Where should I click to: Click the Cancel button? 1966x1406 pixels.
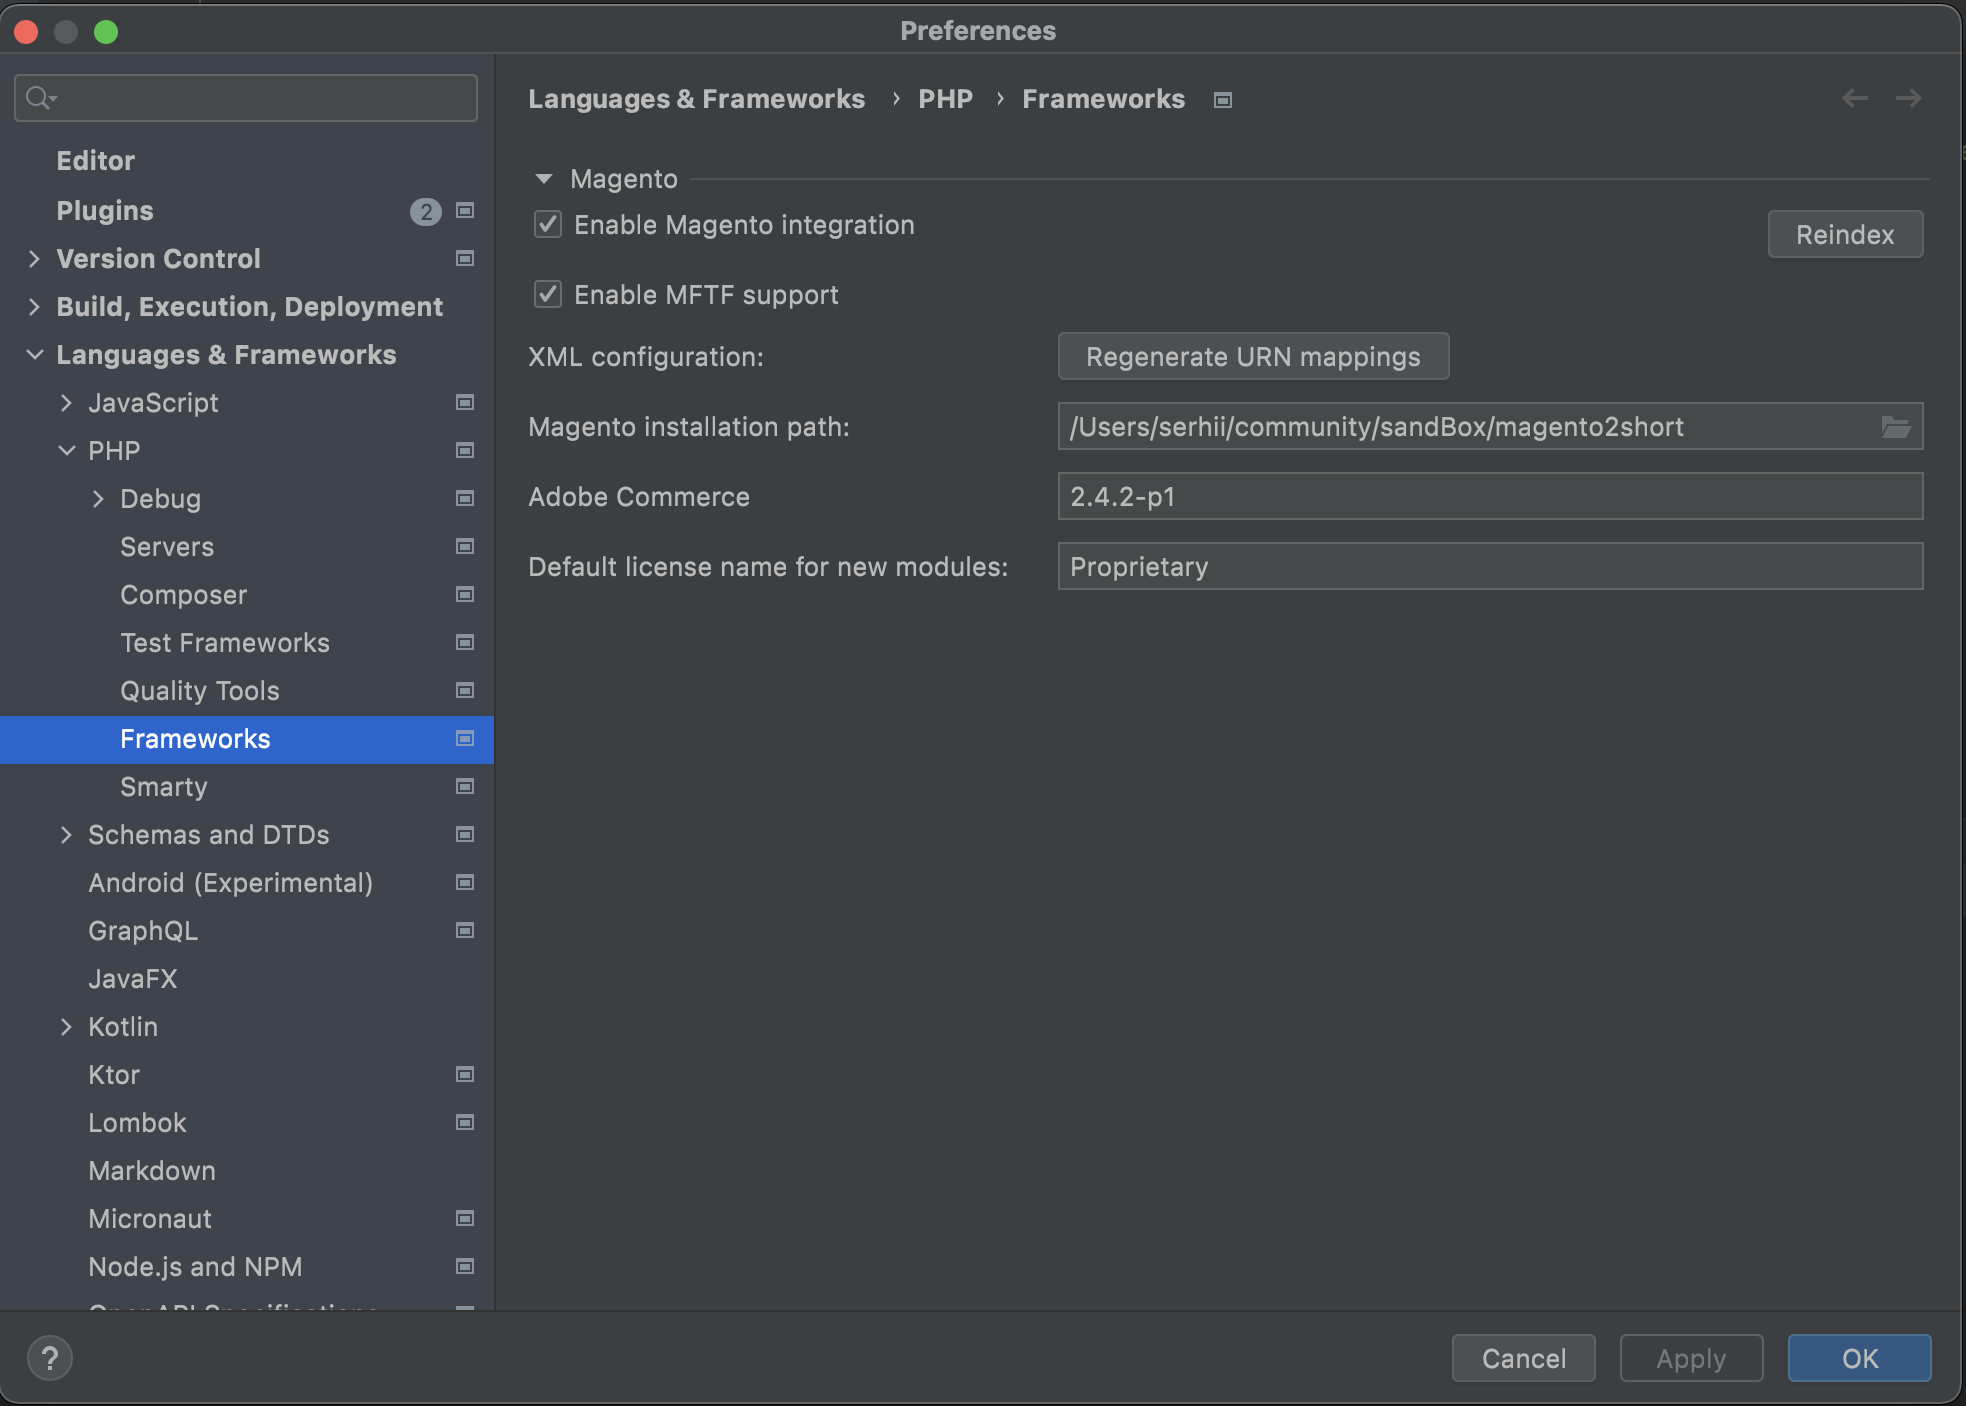click(x=1523, y=1358)
